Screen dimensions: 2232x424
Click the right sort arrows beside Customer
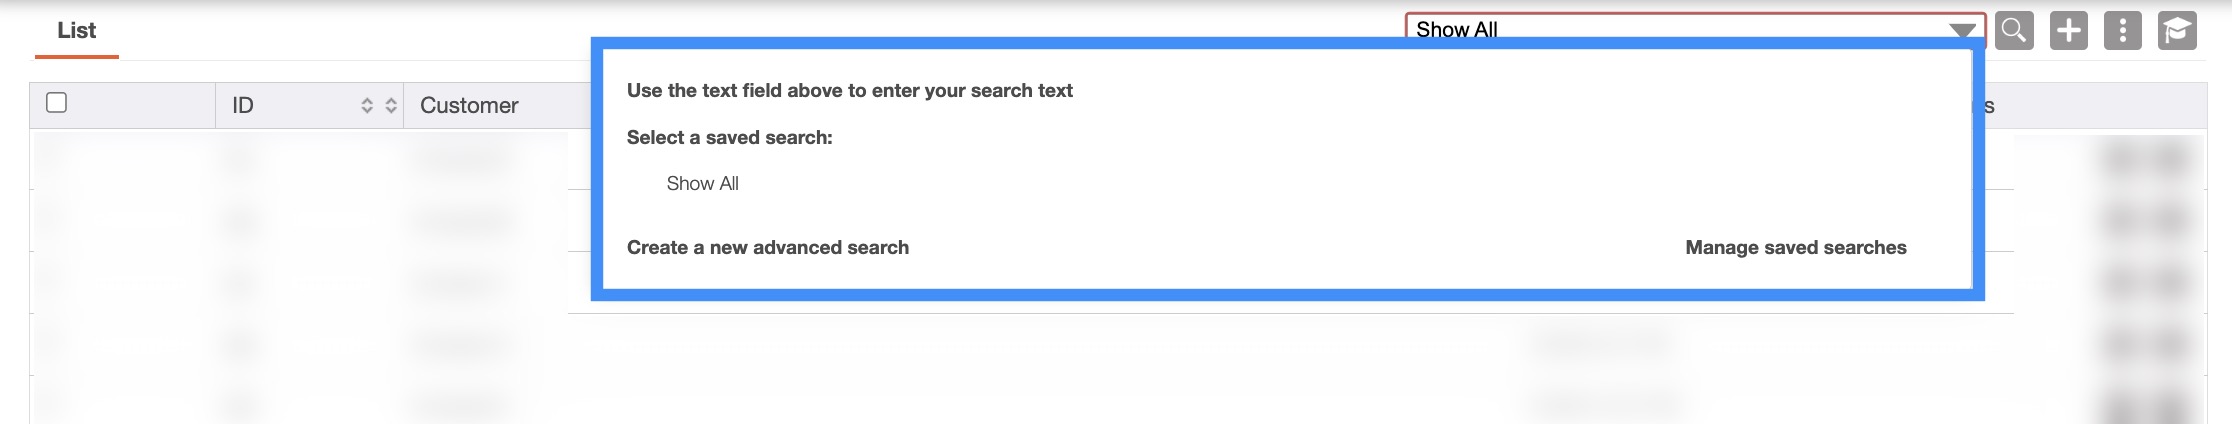coord(391,105)
